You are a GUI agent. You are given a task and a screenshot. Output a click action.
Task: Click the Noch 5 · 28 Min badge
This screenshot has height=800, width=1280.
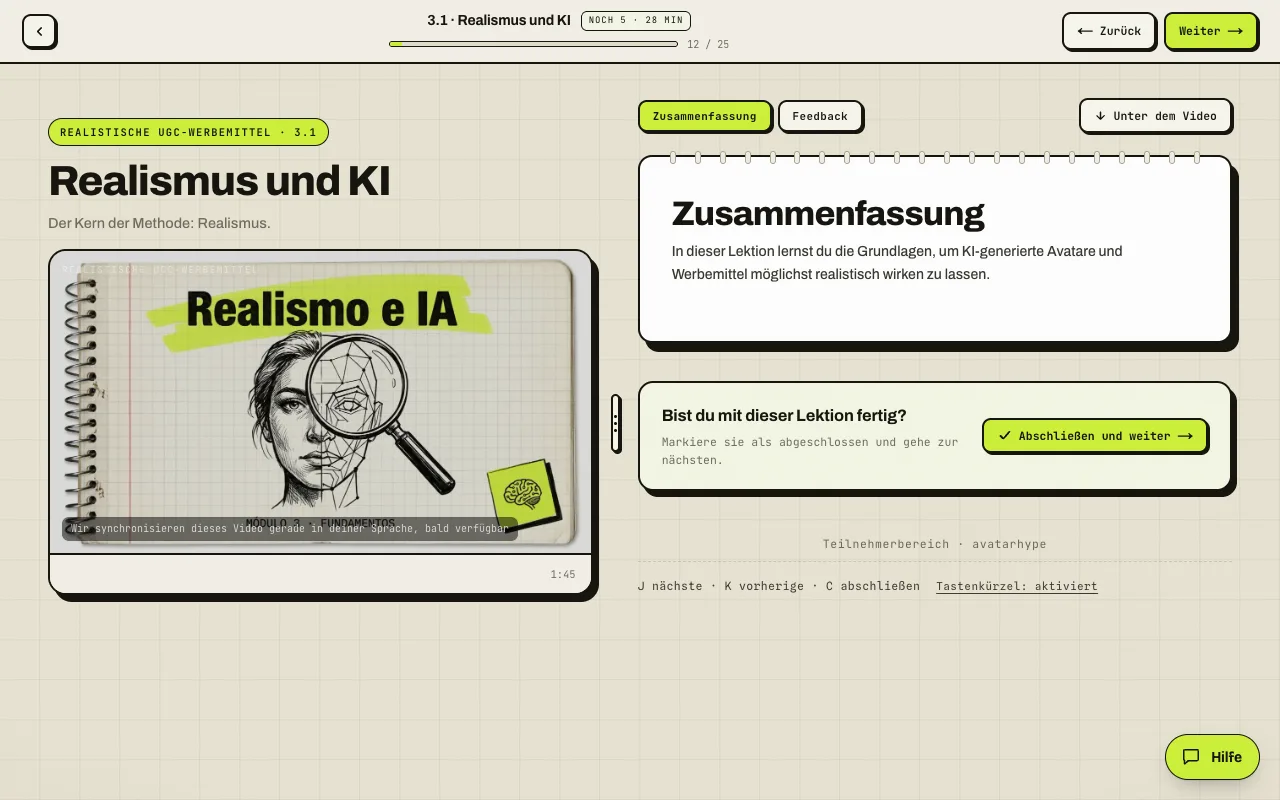tap(636, 20)
